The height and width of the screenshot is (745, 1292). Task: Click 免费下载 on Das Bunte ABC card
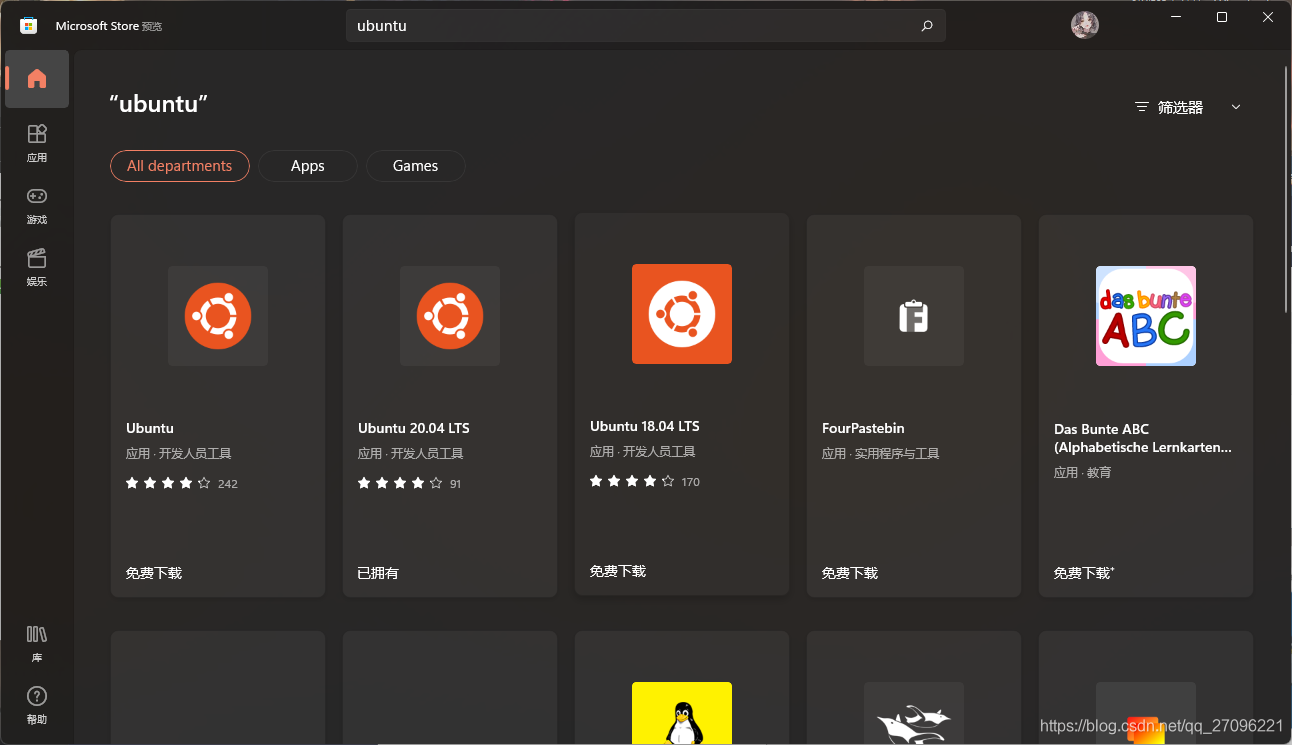[x=1084, y=573]
